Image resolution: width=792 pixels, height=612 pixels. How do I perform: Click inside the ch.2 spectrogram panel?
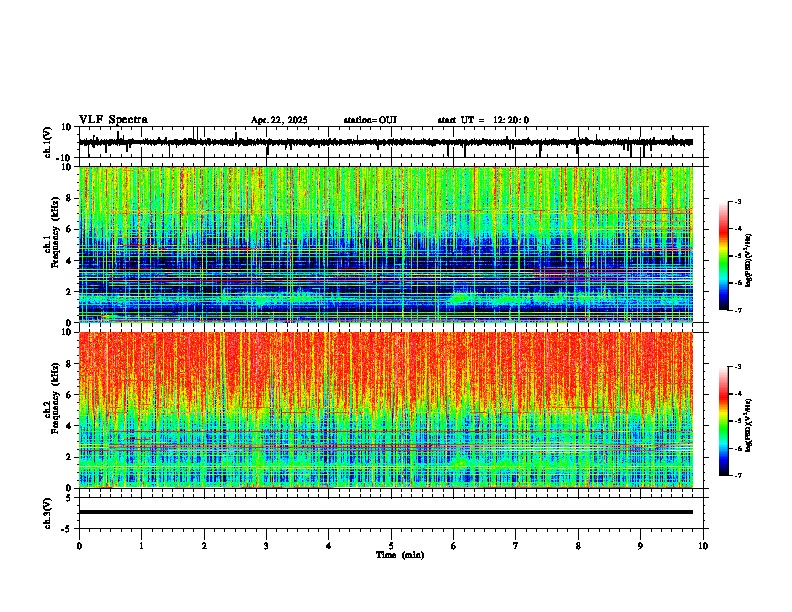[386, 410]
